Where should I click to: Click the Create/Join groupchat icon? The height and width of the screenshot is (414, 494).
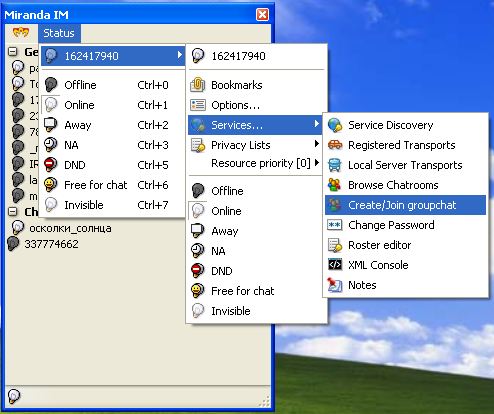point(335,205)
